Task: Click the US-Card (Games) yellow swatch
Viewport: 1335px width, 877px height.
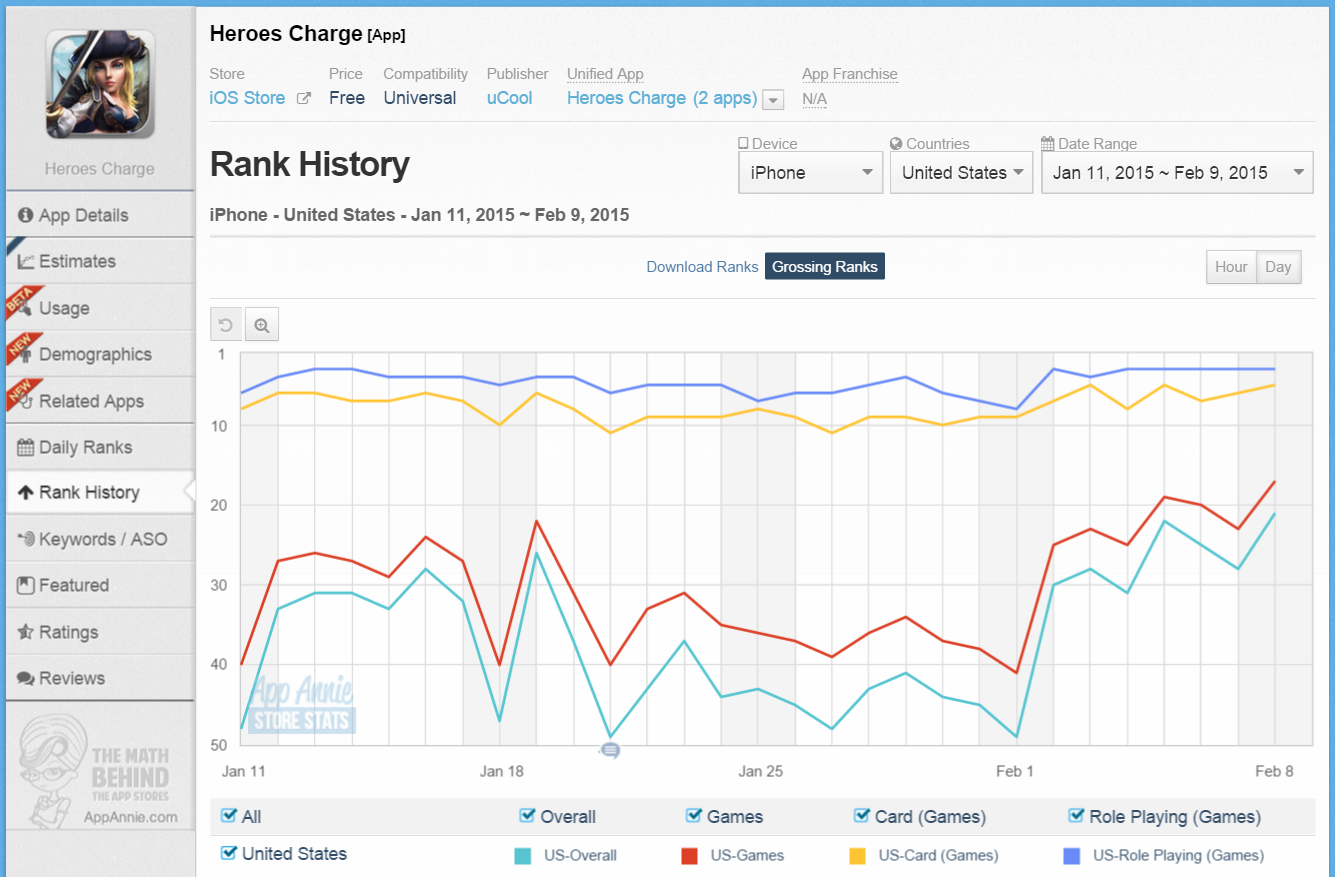Action: [857, 856]
